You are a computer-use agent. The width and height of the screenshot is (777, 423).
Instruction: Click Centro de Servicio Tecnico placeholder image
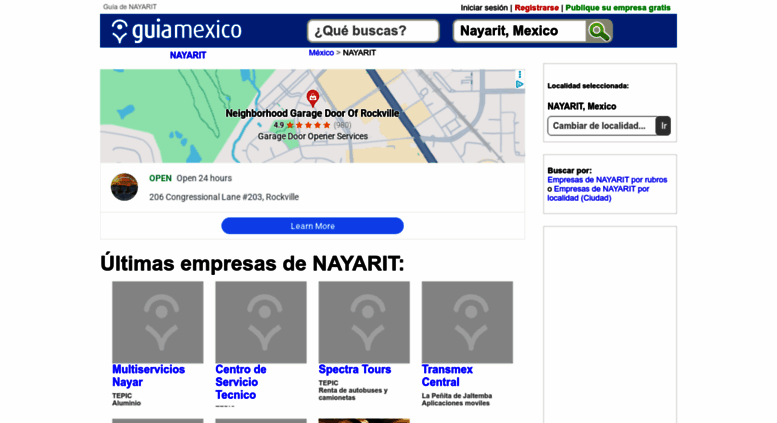(x=261, y=322)
